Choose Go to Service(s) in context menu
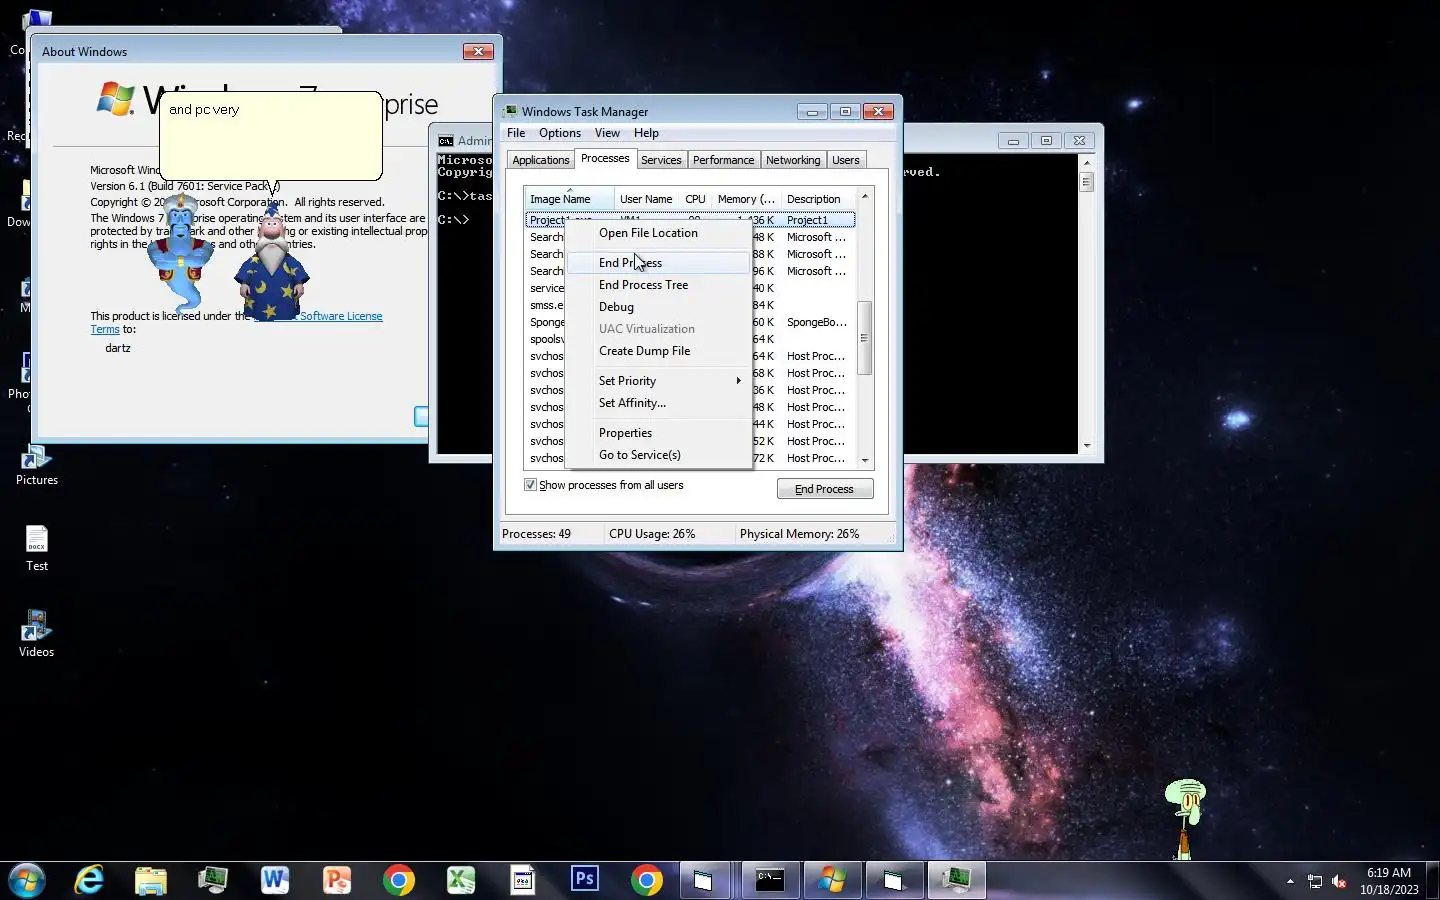The height and width of the screenshot is (900, 1440). click(x=658, y=455)
